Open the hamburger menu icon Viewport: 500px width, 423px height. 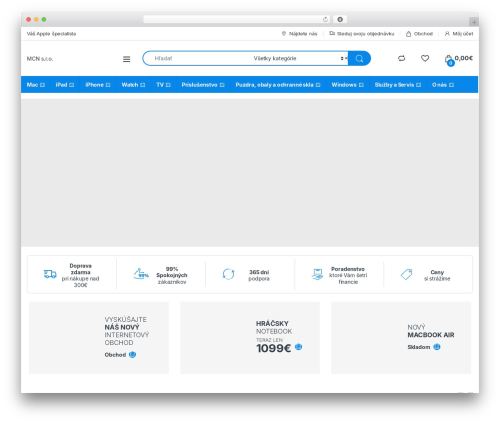(126, 59)
